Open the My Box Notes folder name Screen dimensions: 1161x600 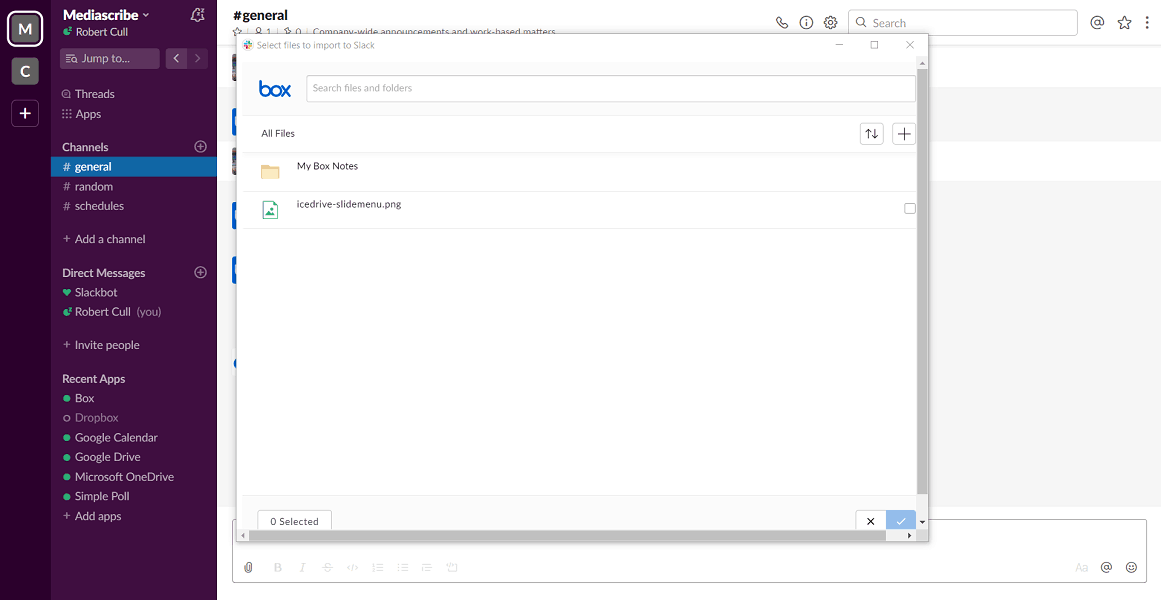click(327, 167)
